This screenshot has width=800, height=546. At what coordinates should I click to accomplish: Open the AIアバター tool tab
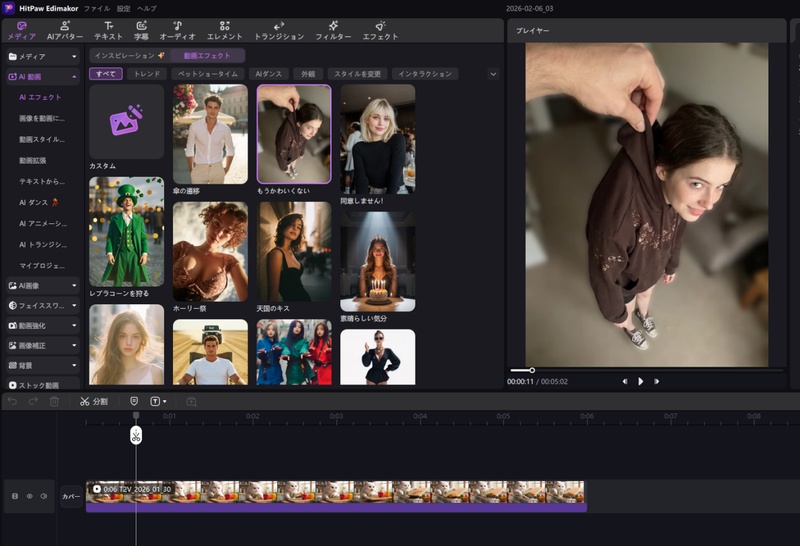click(65, 30)
